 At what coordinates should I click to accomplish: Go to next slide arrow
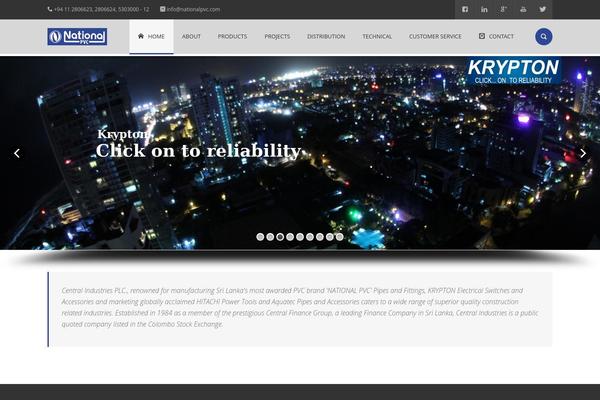pyautogui.click(x=583, y=153)
